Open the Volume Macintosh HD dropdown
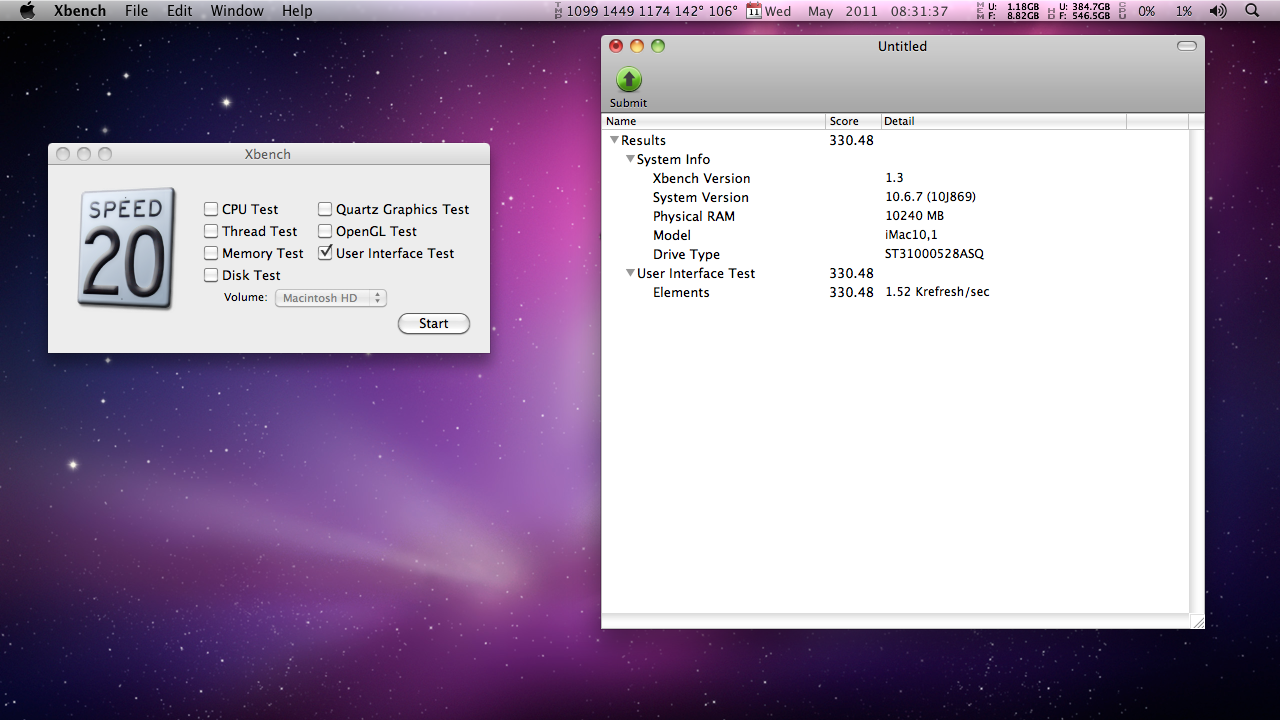The height and width of the screenshot is (720, 1280). tap(331, 298)
